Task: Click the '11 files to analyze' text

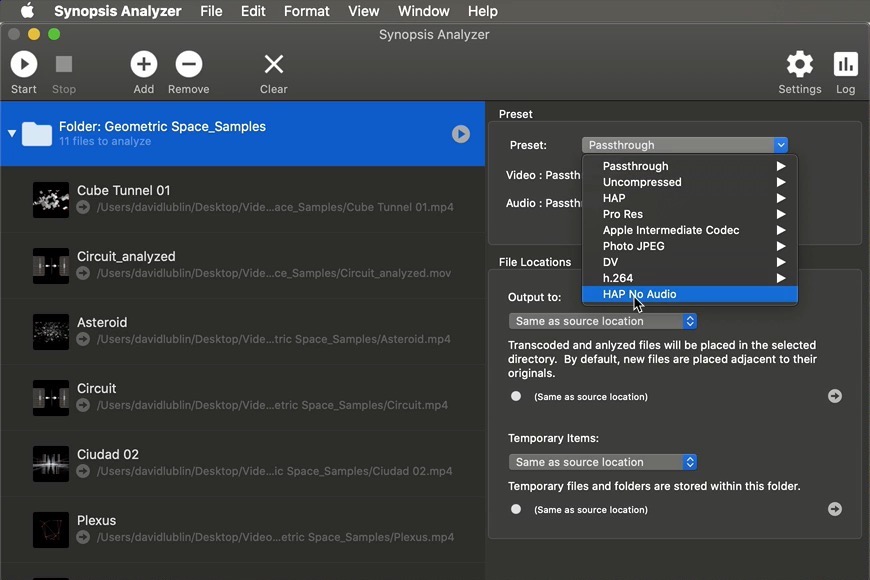Action: (105, 142)
